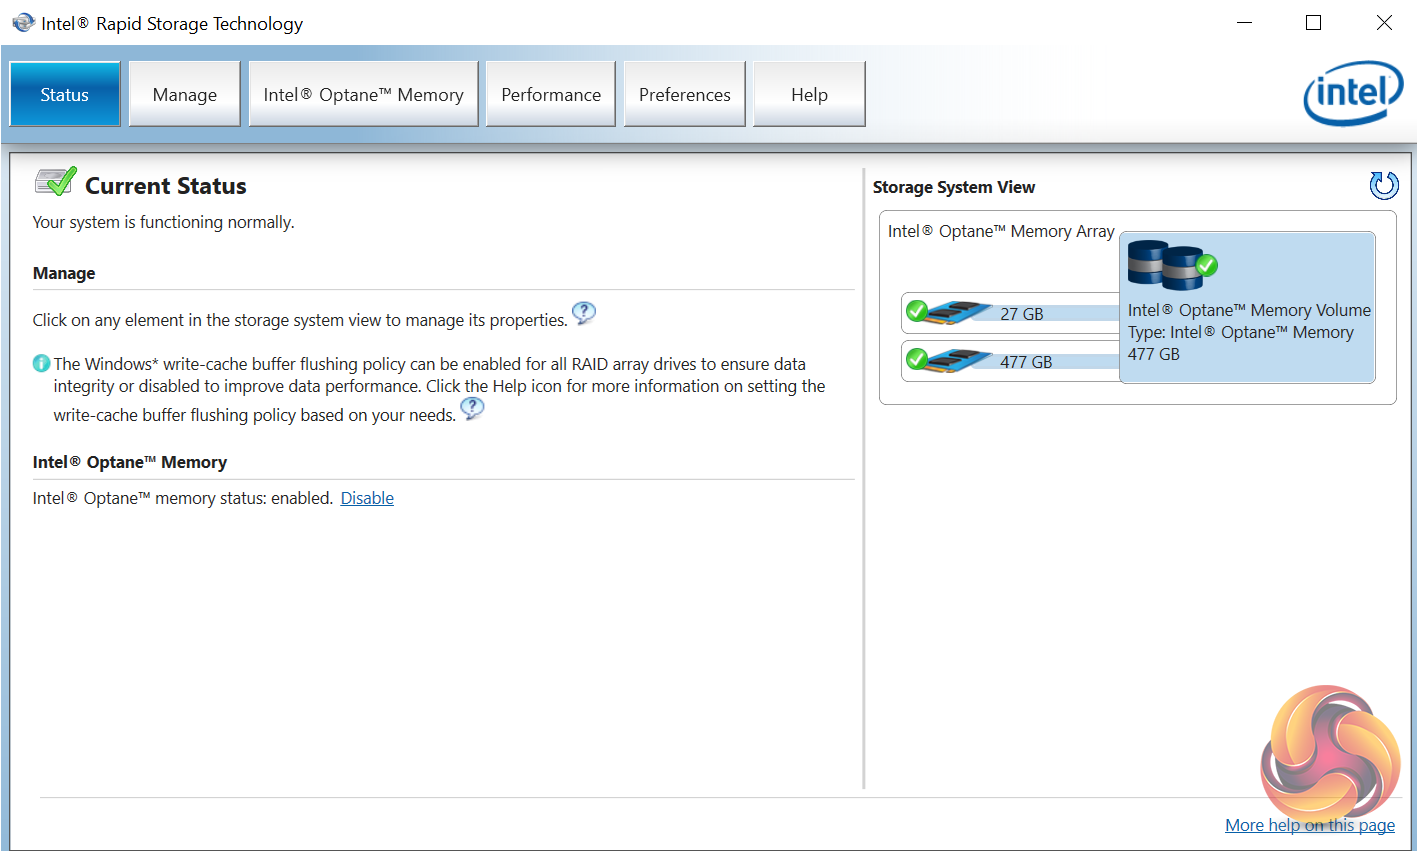Image resolution: width=1420 pixels, height=852 pixels.
Task: Click the Intel logo in the header
Action: click(1353, 94)
